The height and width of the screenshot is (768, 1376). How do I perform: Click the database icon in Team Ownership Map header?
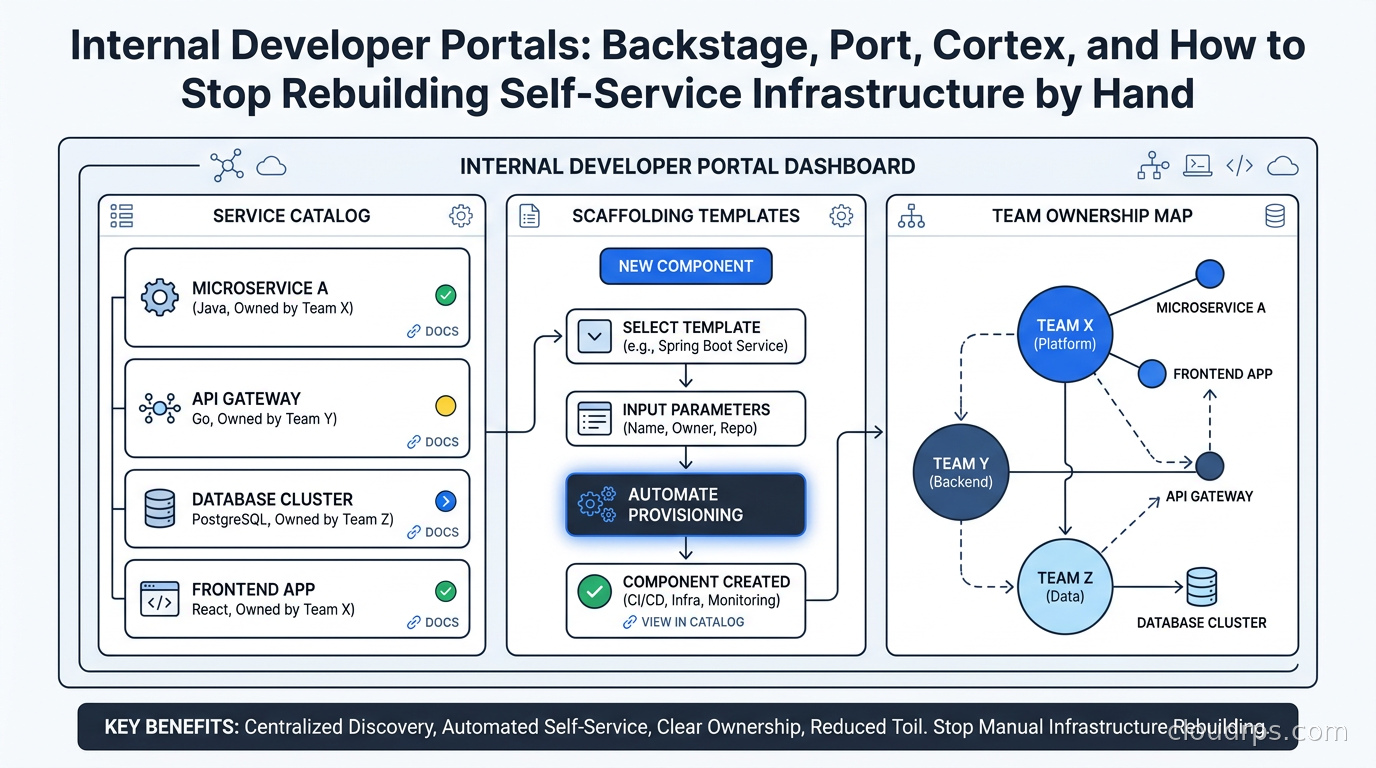[1275, 215]
